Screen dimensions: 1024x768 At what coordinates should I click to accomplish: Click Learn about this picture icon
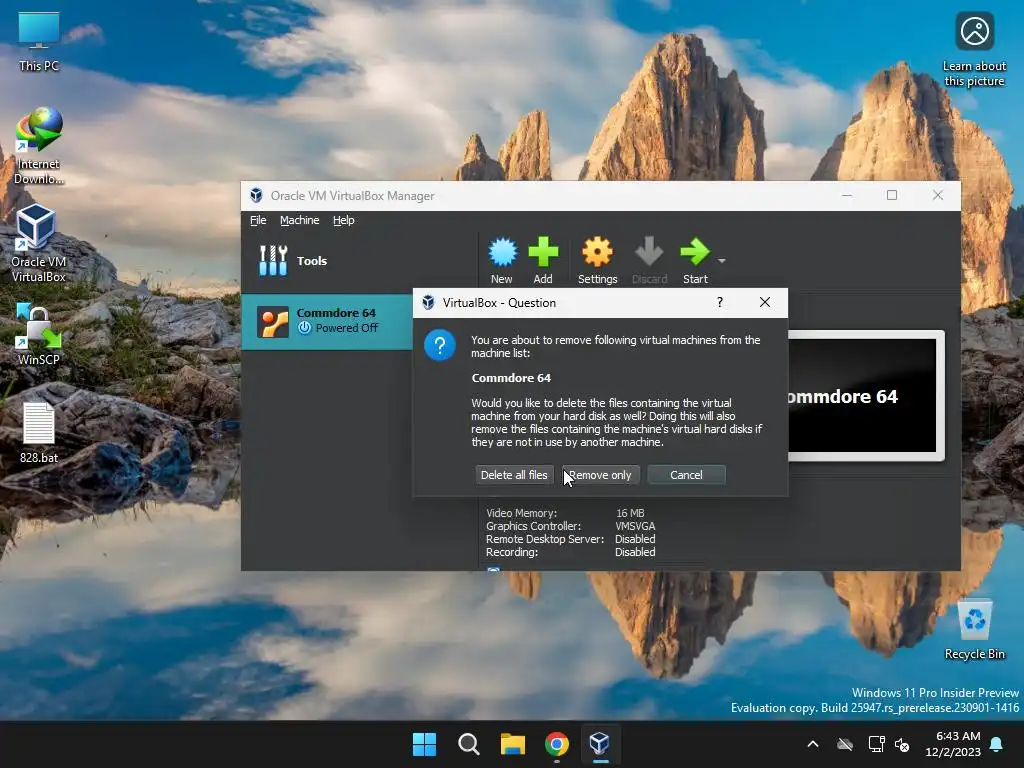[974, 50]
